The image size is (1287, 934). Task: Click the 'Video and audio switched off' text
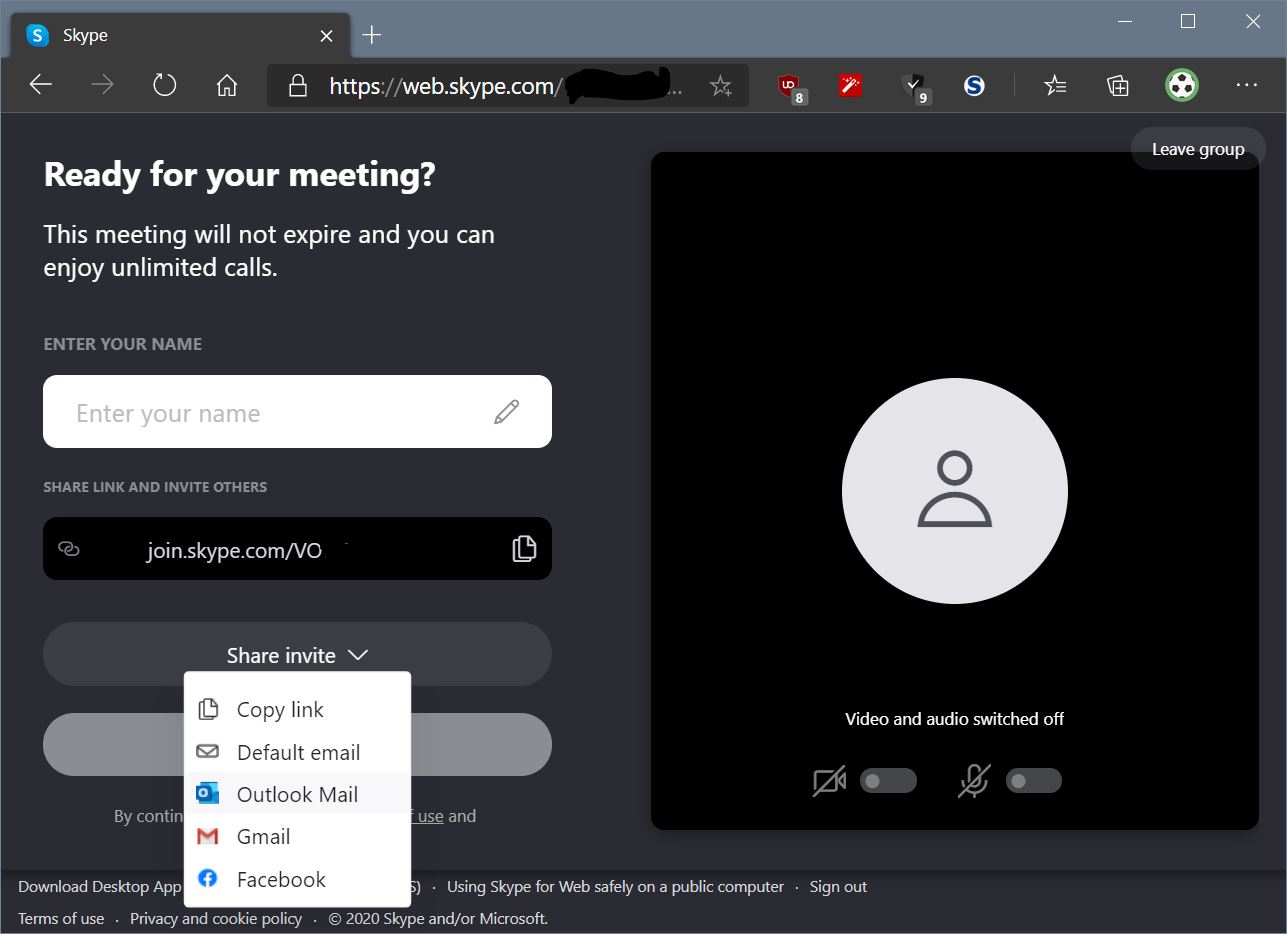coord(954,718)
